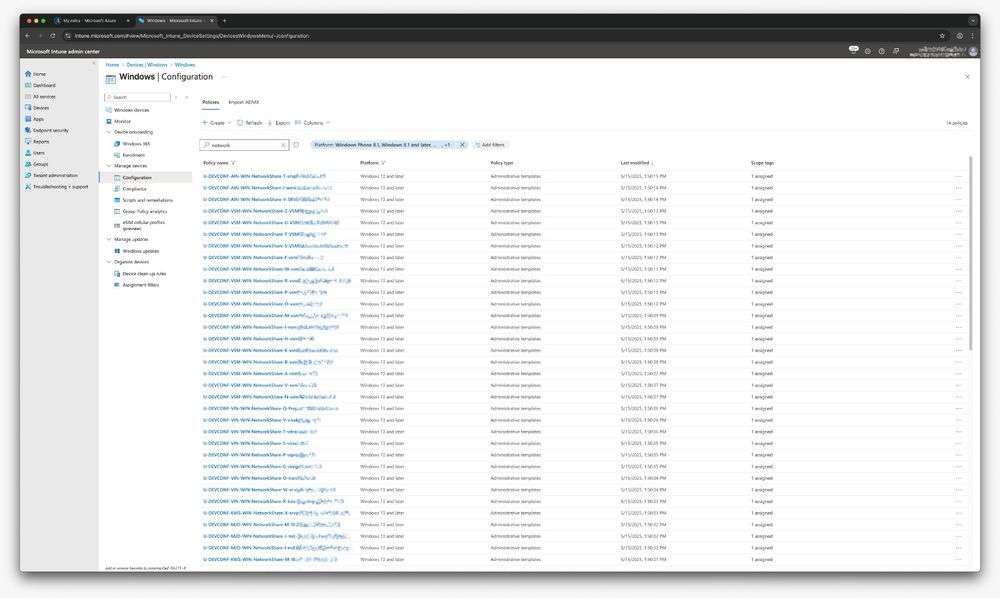The image size is (1000, 598).
Task: Open All services in the left navigation
Action: point(40,97)
